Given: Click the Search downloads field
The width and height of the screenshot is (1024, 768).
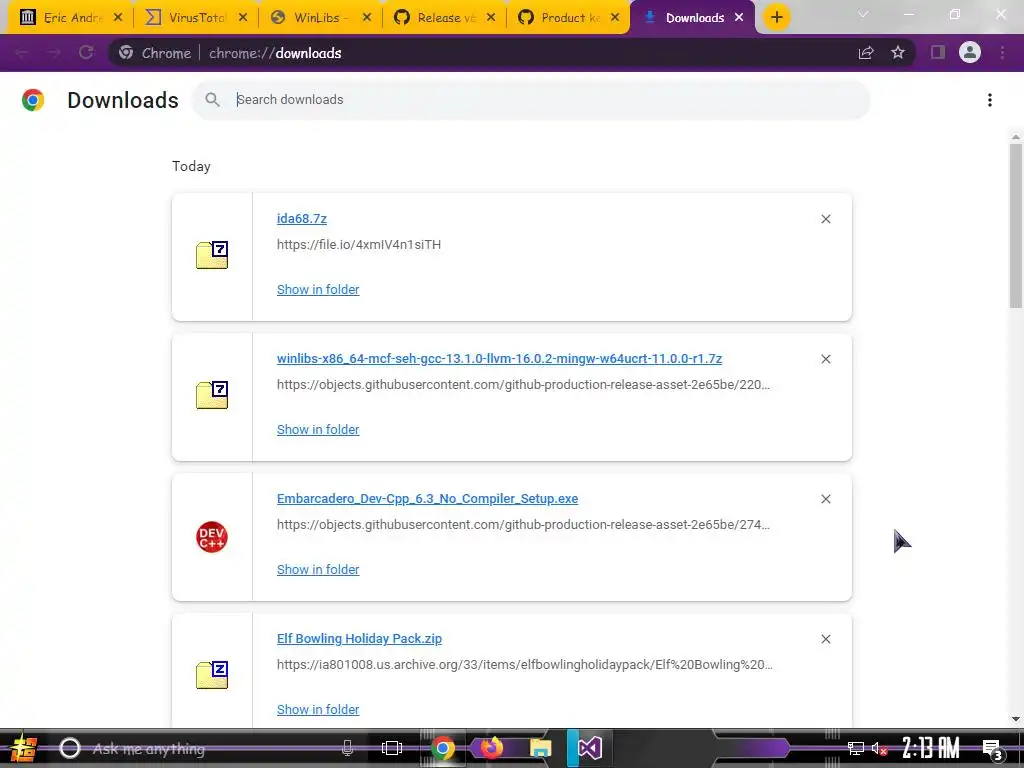Looking at the screenshot, I should tap(531, 99).
